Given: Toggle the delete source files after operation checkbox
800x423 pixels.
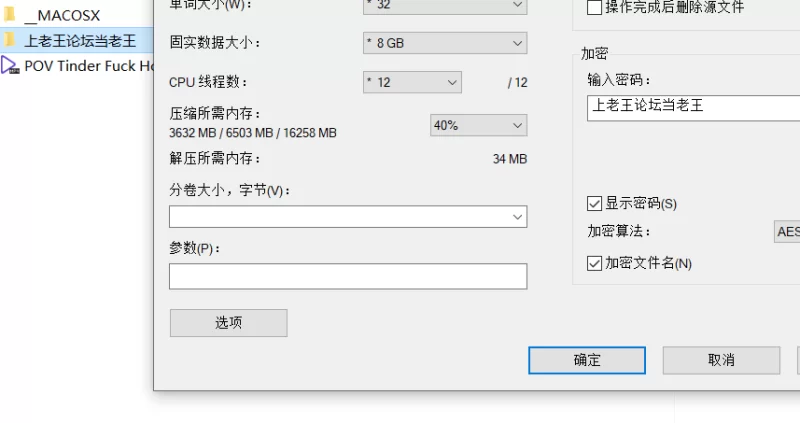Looking at the screenshot, I should (594, 7).
